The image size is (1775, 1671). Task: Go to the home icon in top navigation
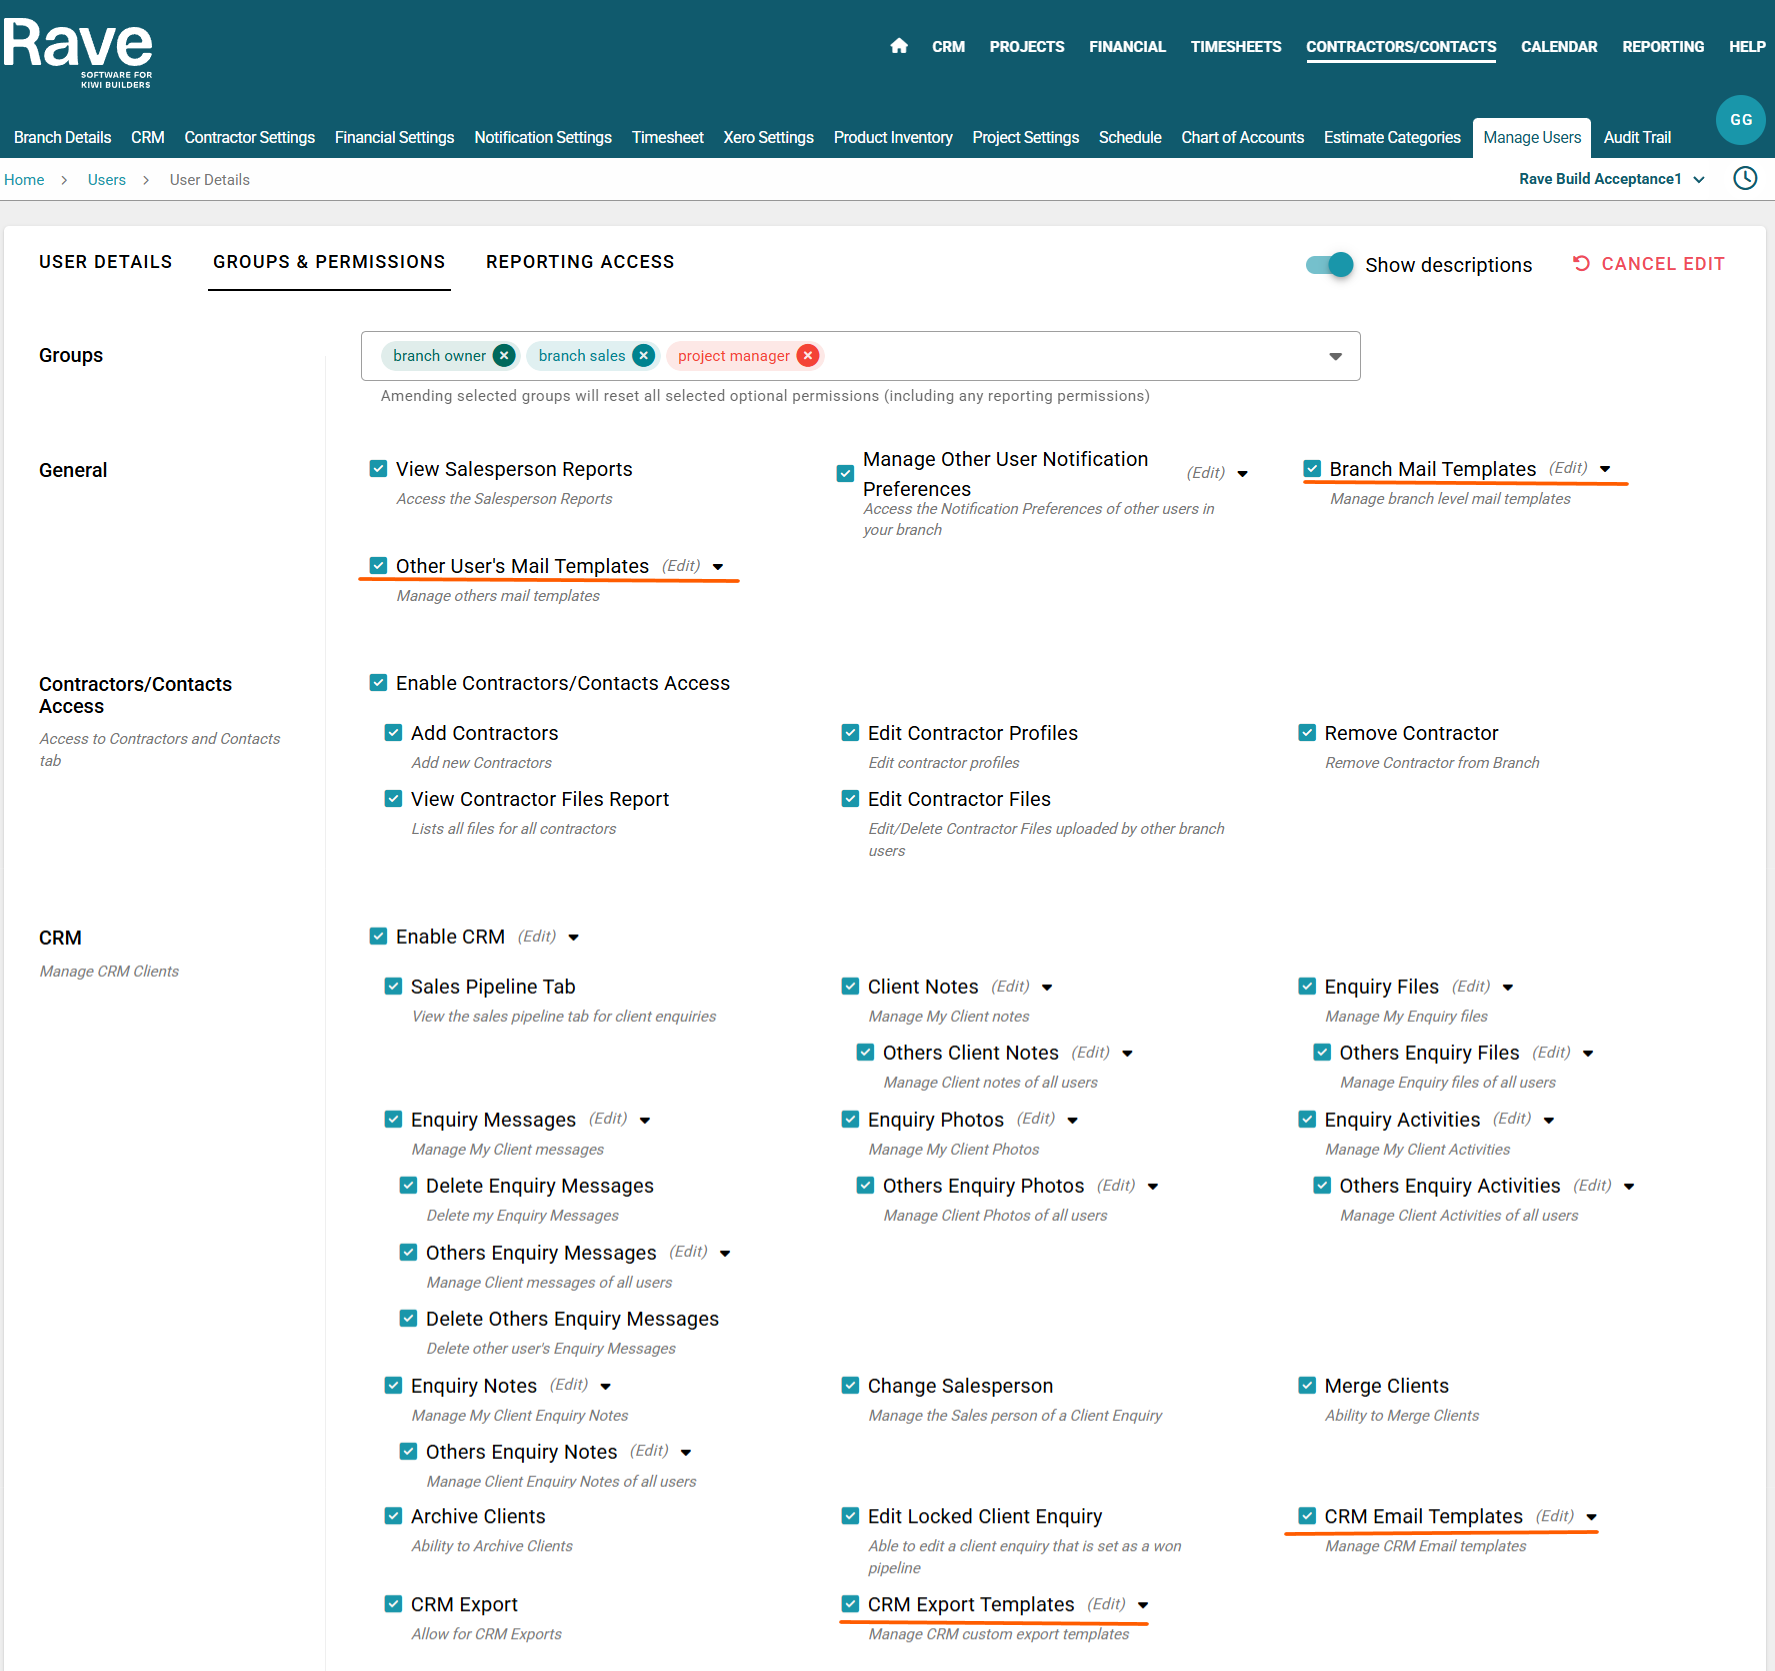tap(899, 46)
